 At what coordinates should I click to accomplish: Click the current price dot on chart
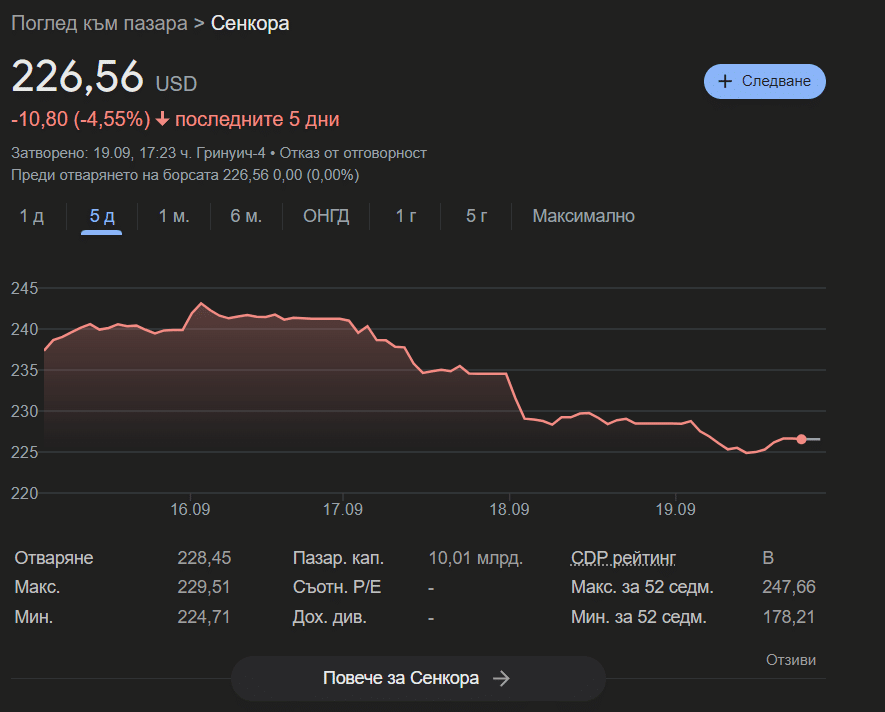(801, 439)
